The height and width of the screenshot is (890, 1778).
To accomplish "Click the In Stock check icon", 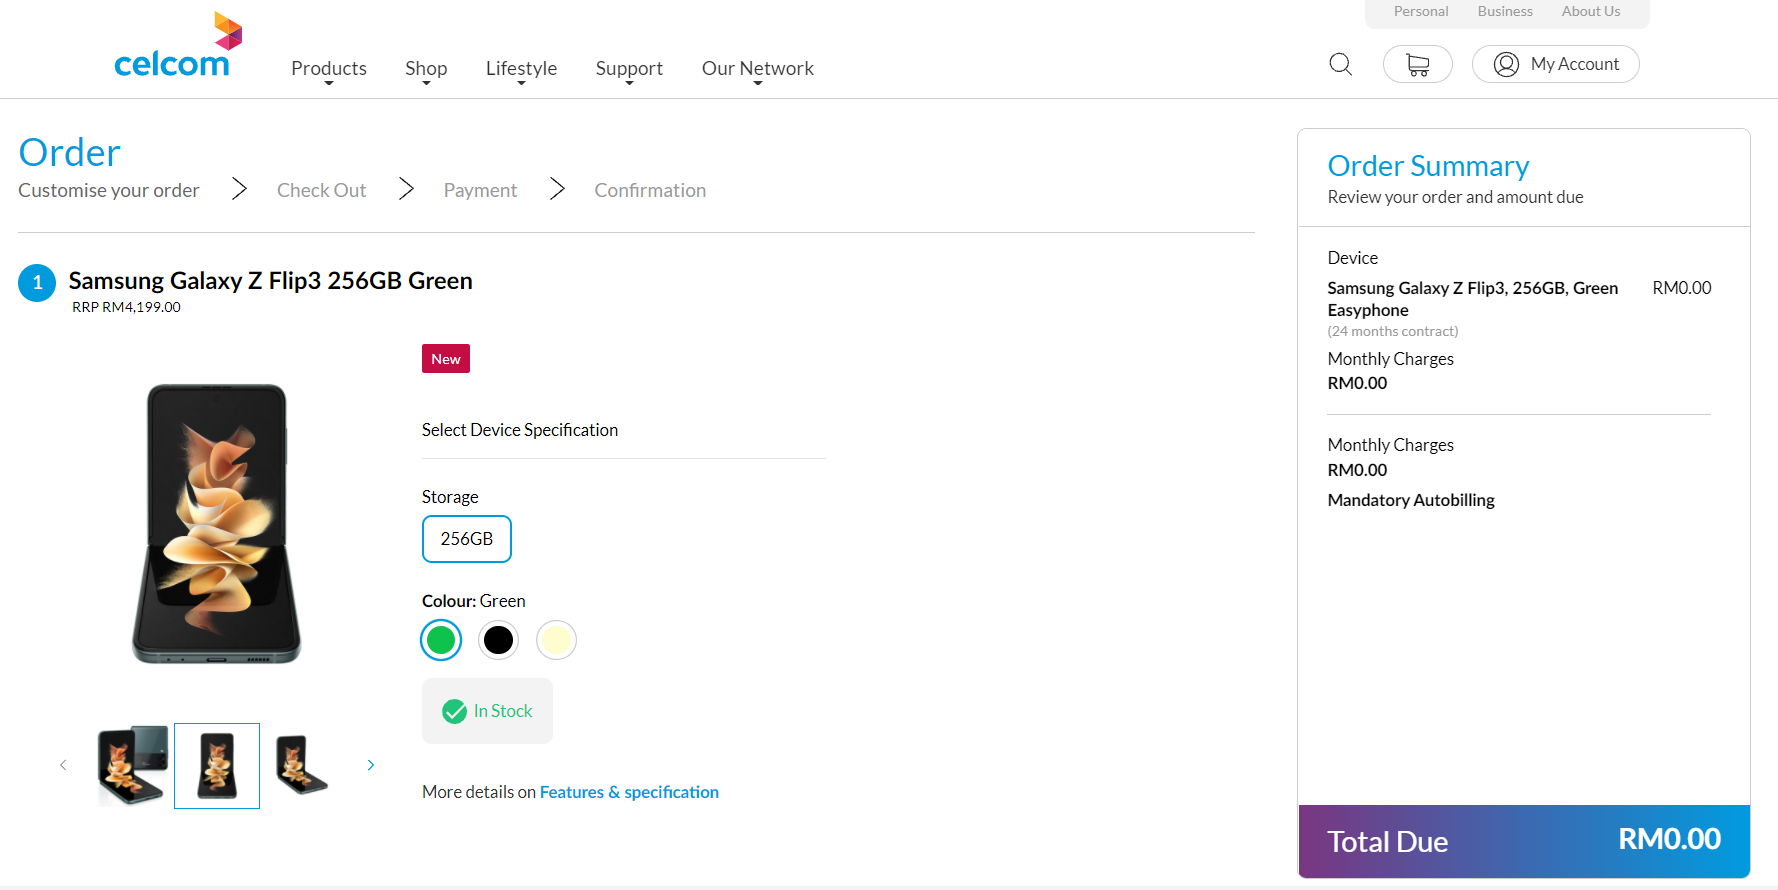I will pyautogui.click(x=455, y=711).
